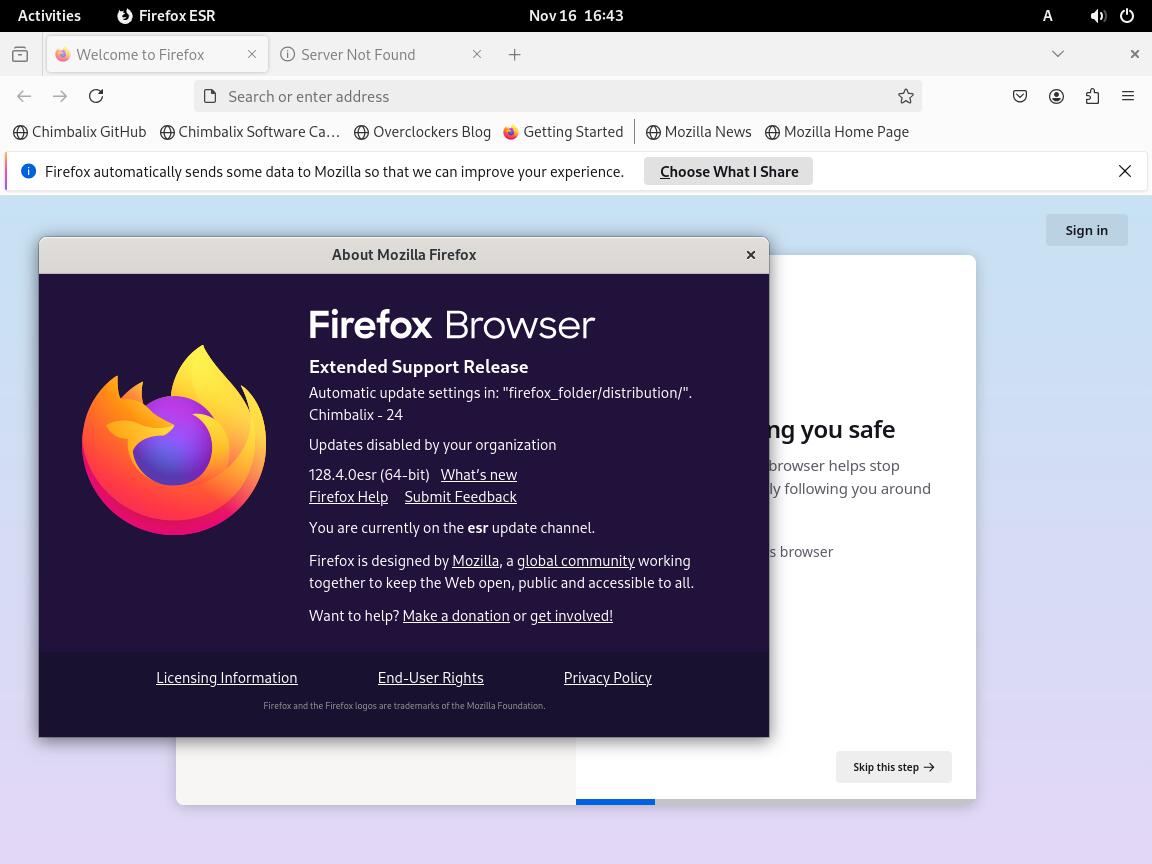Close the About Mozilla Firefox dialog

[751, 255]
